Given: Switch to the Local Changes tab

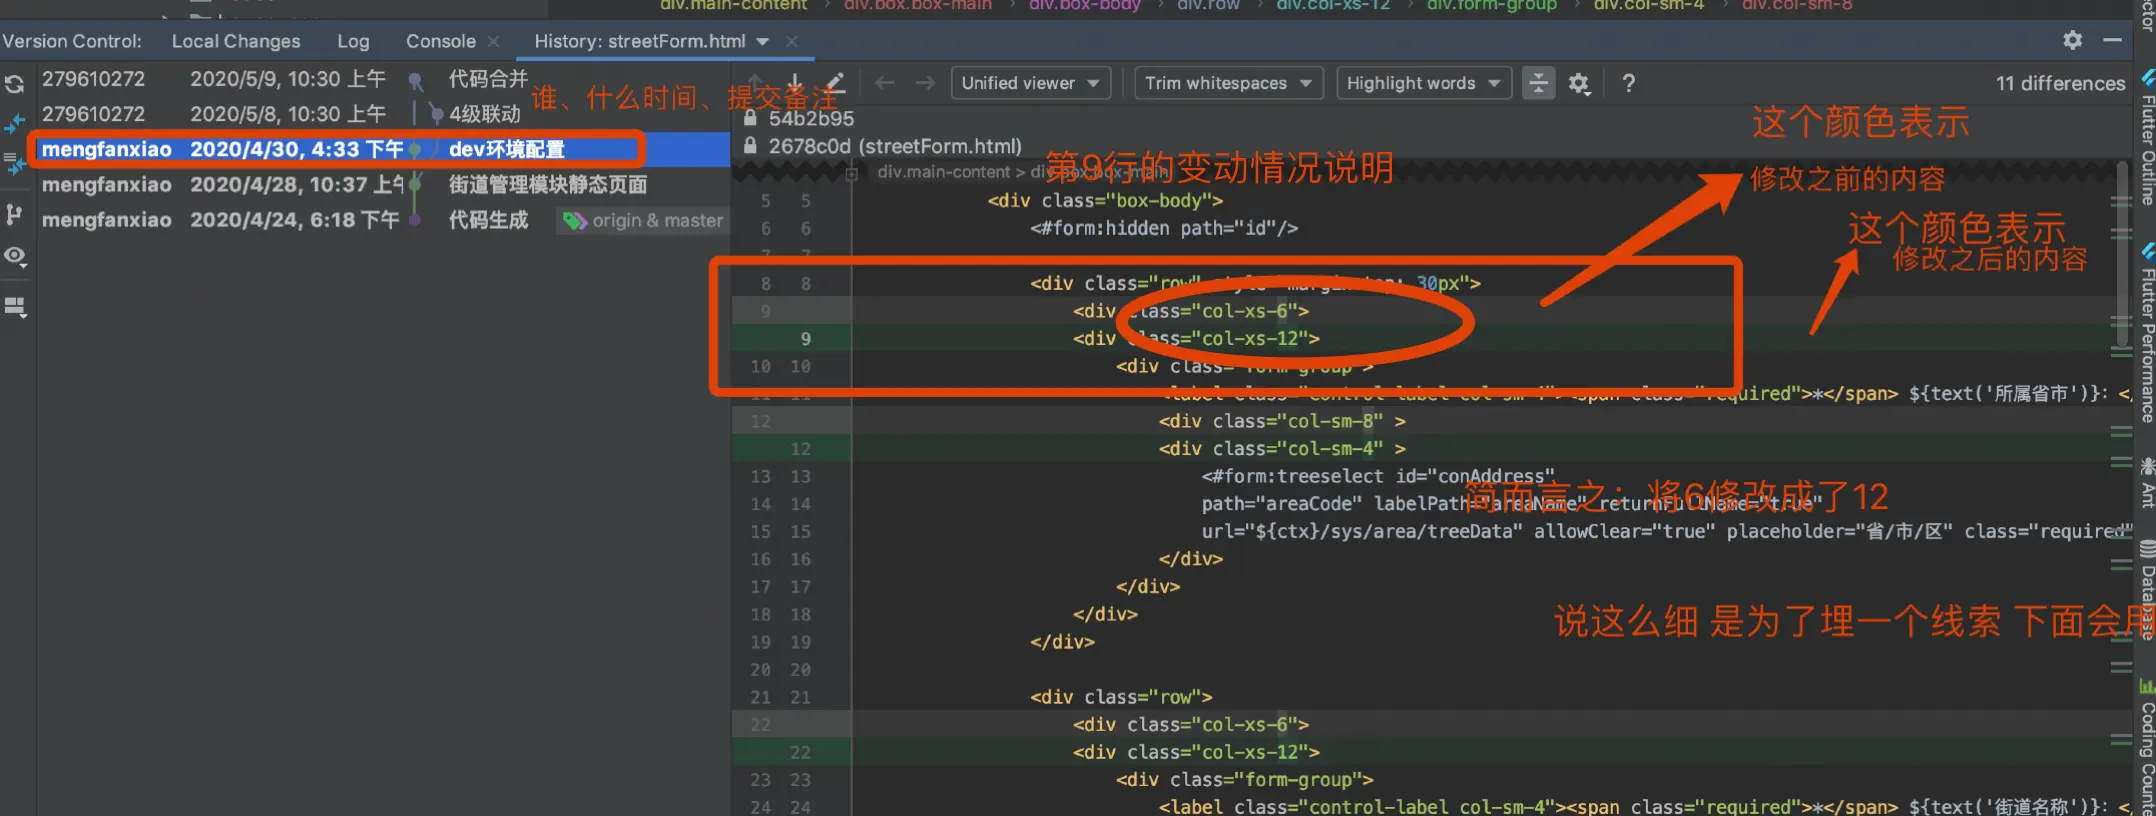Looking at the screenshot, I should coord(236,41).
